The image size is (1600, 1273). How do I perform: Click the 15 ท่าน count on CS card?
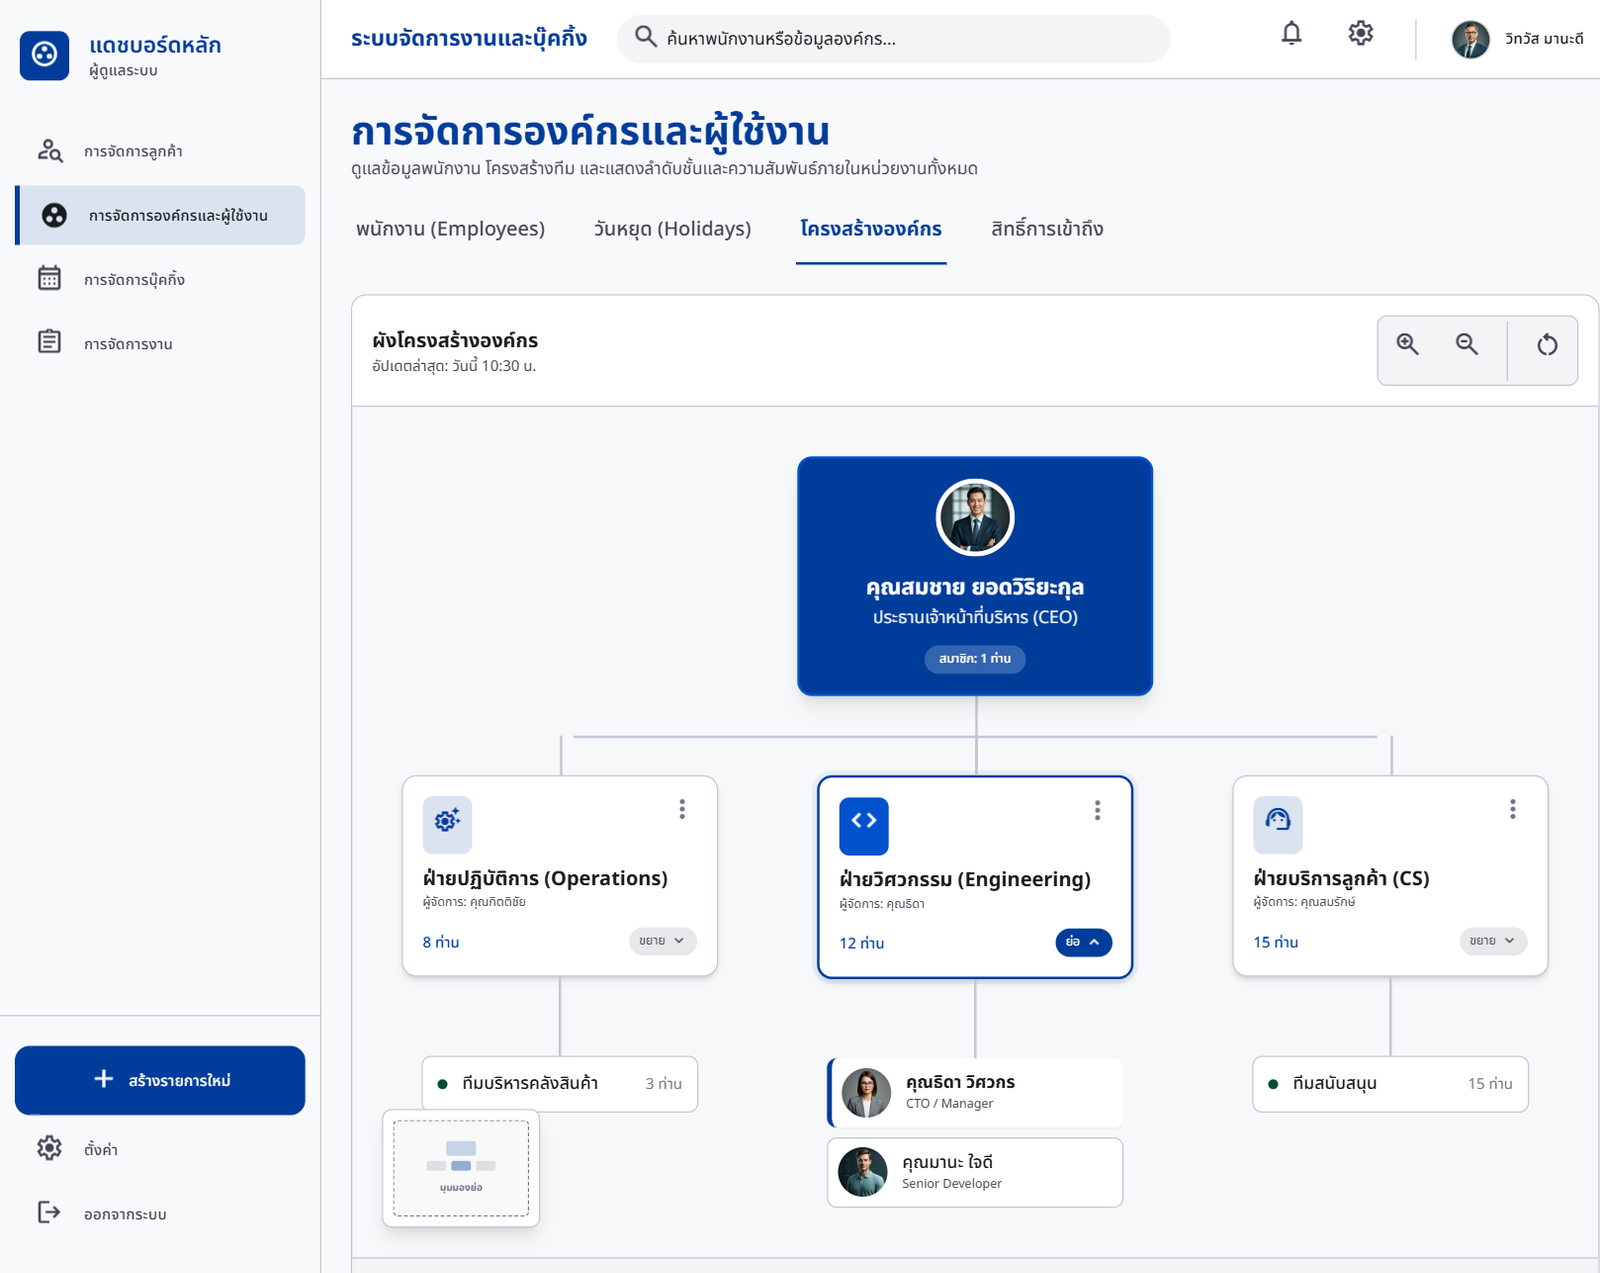1276,942
